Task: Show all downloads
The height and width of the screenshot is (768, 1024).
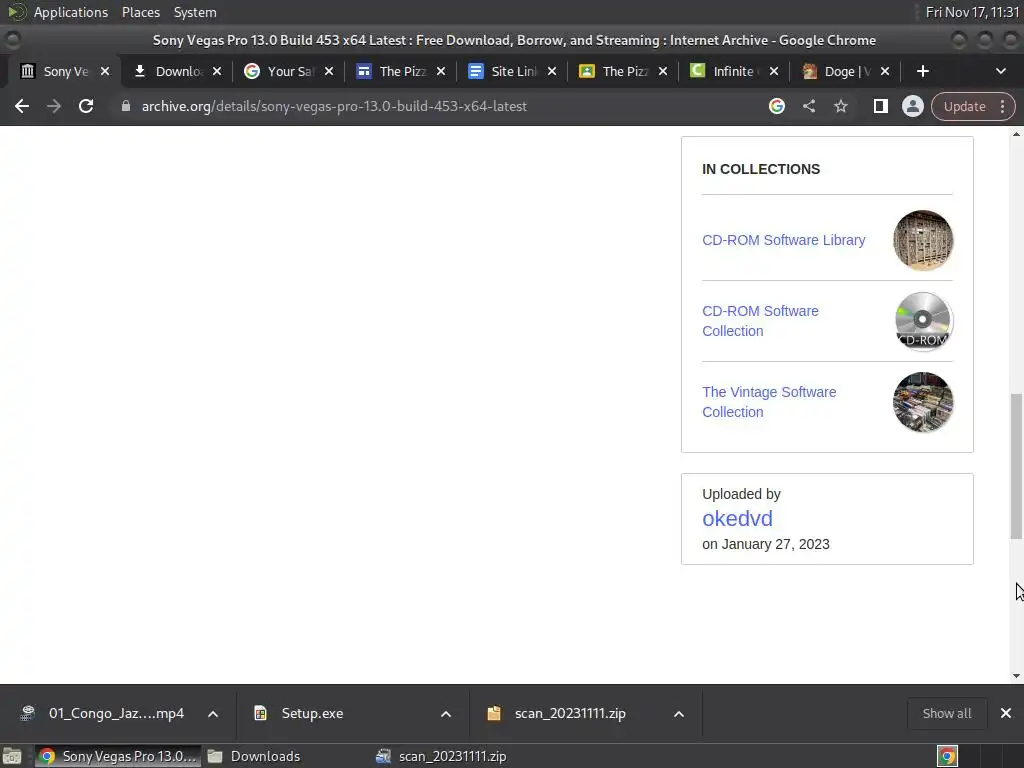Action: (946, 714)
